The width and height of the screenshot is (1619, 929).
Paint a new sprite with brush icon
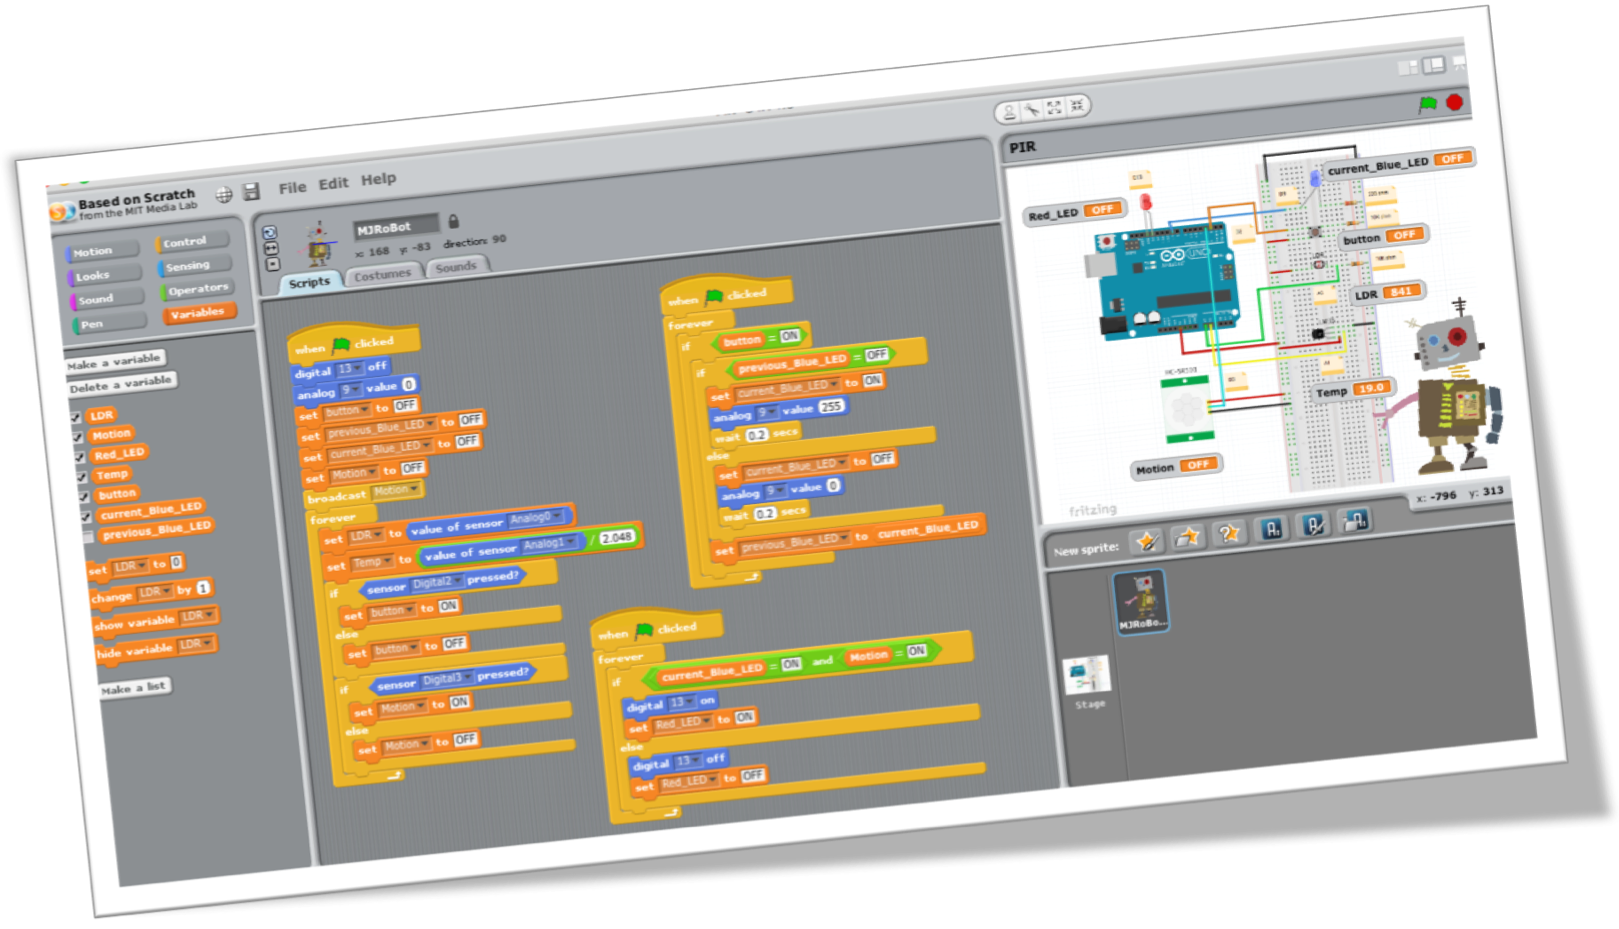(1146, 541)
